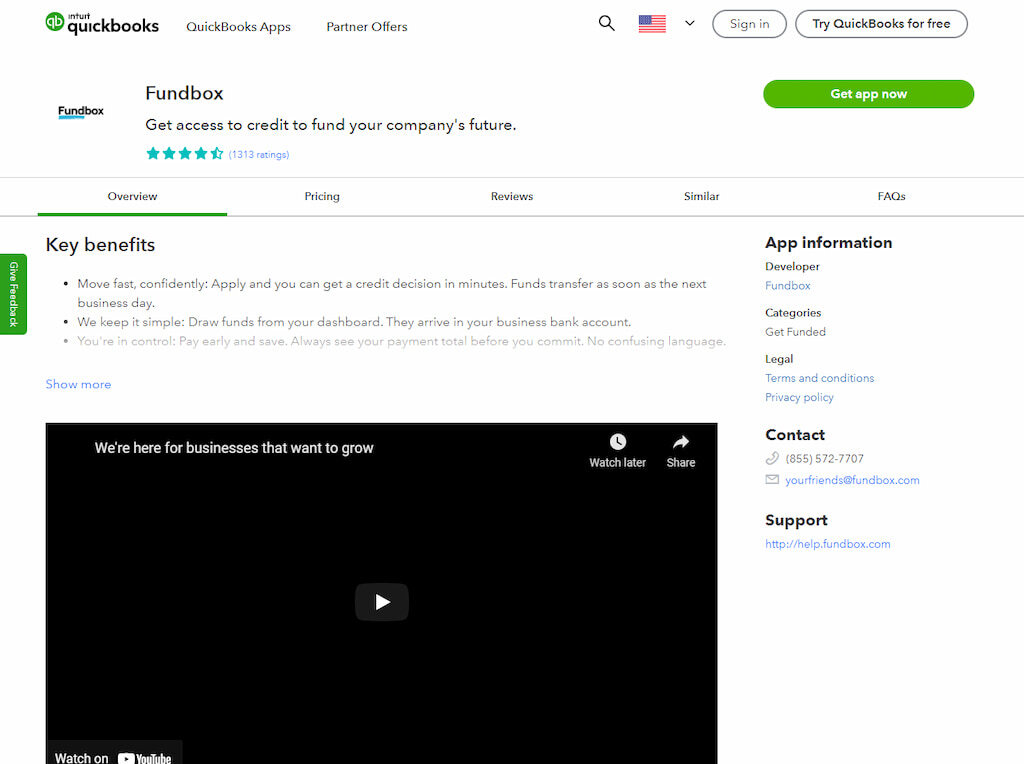Switch to the FAQs tab

click(891, 197)
